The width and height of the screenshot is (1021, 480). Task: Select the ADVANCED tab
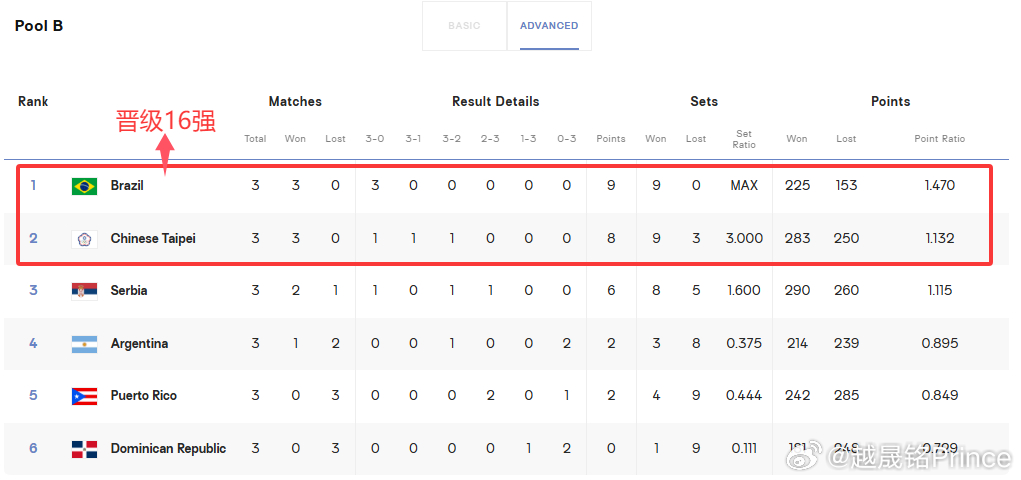[x=549, y=26]
